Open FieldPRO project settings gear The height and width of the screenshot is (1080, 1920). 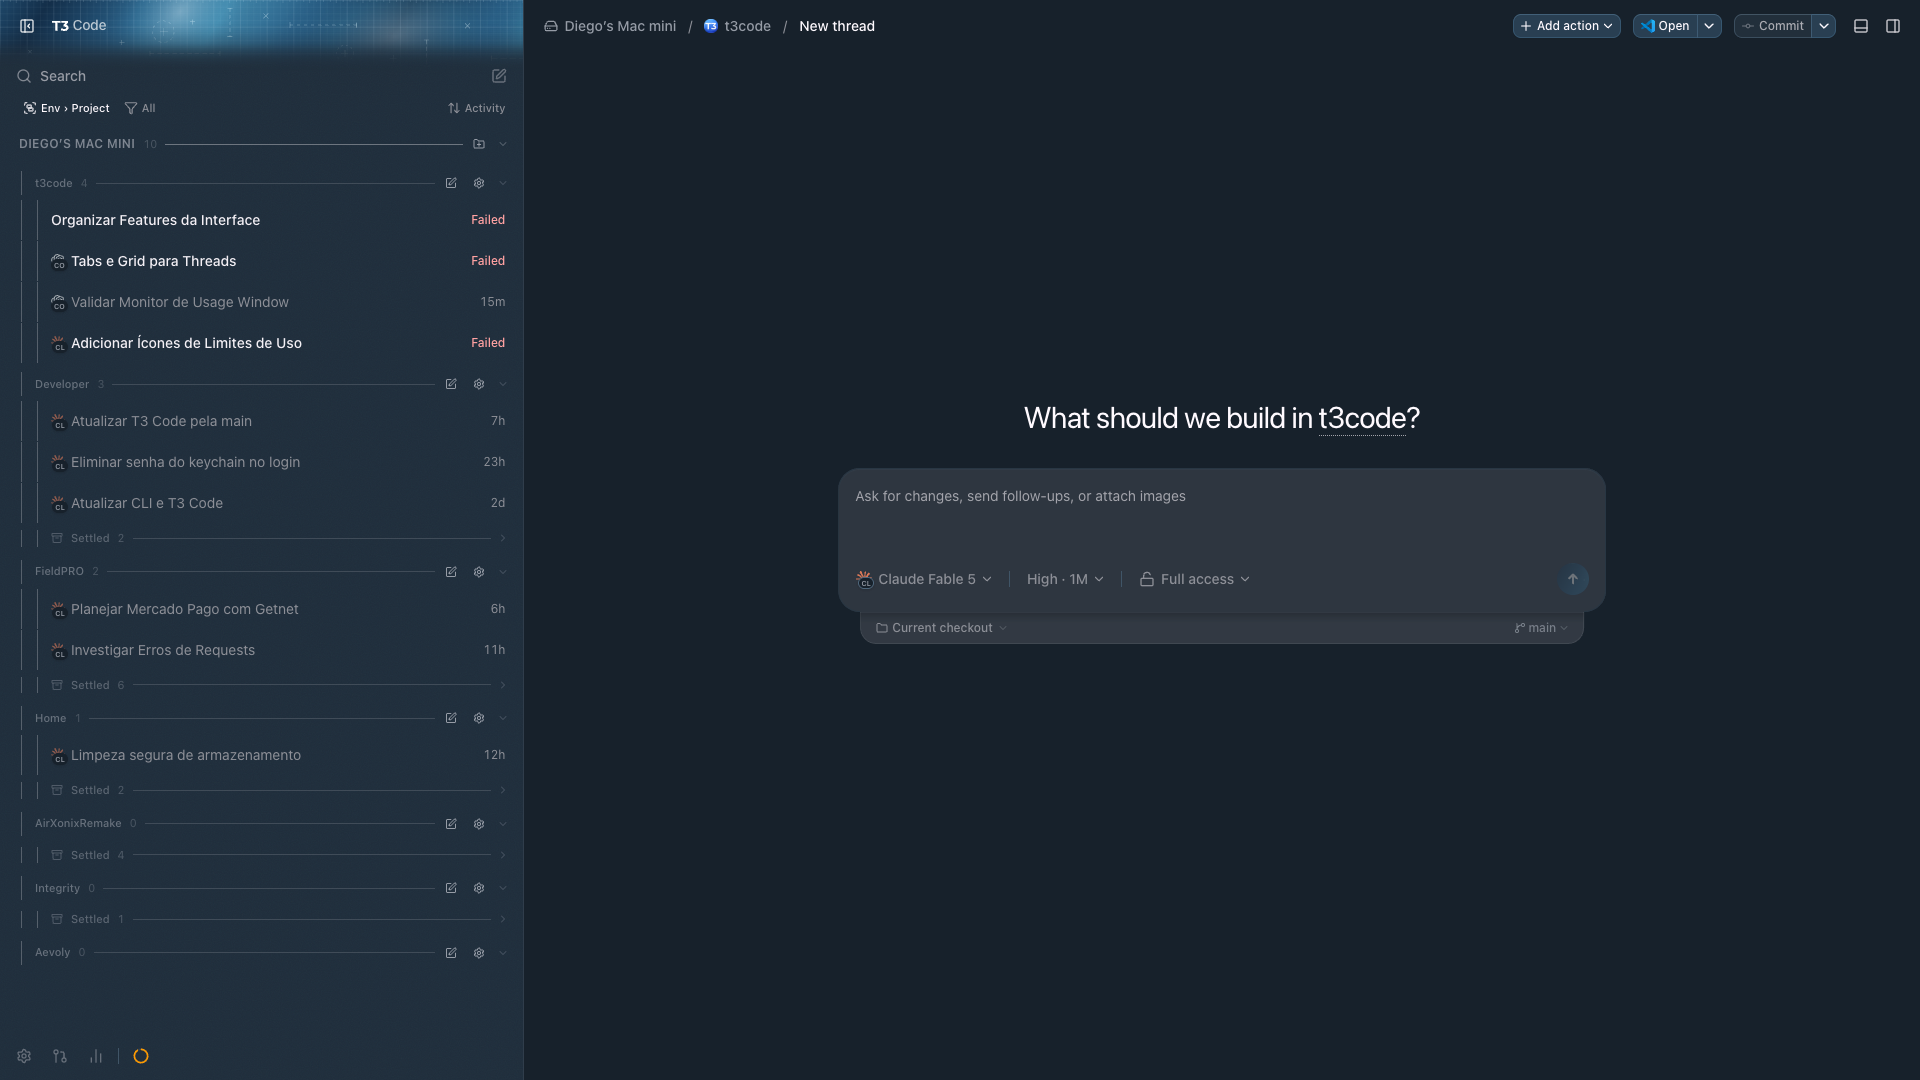tap(479, 572)
